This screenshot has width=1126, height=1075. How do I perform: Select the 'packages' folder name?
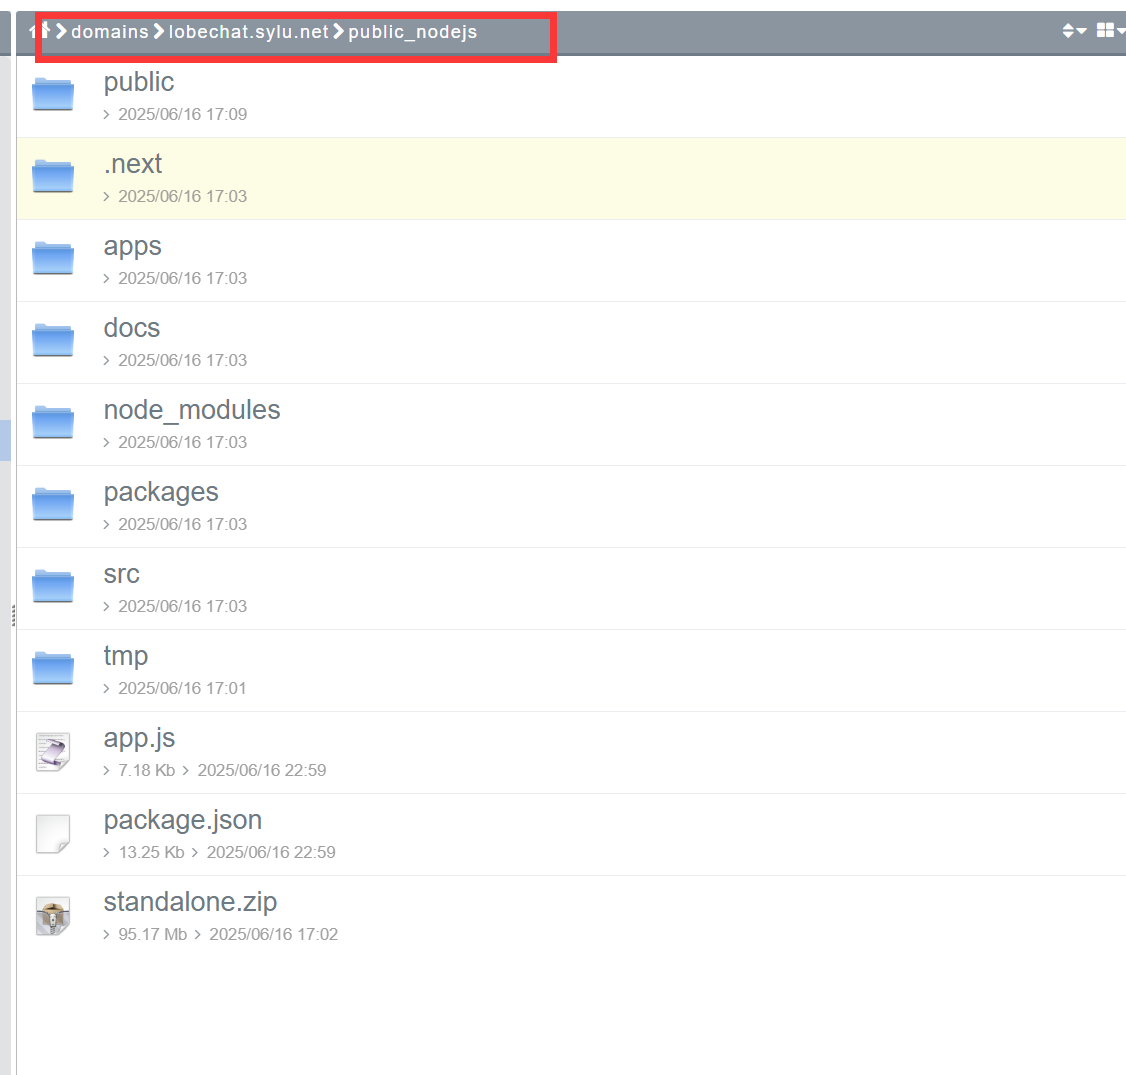click(x=161, y=493)
